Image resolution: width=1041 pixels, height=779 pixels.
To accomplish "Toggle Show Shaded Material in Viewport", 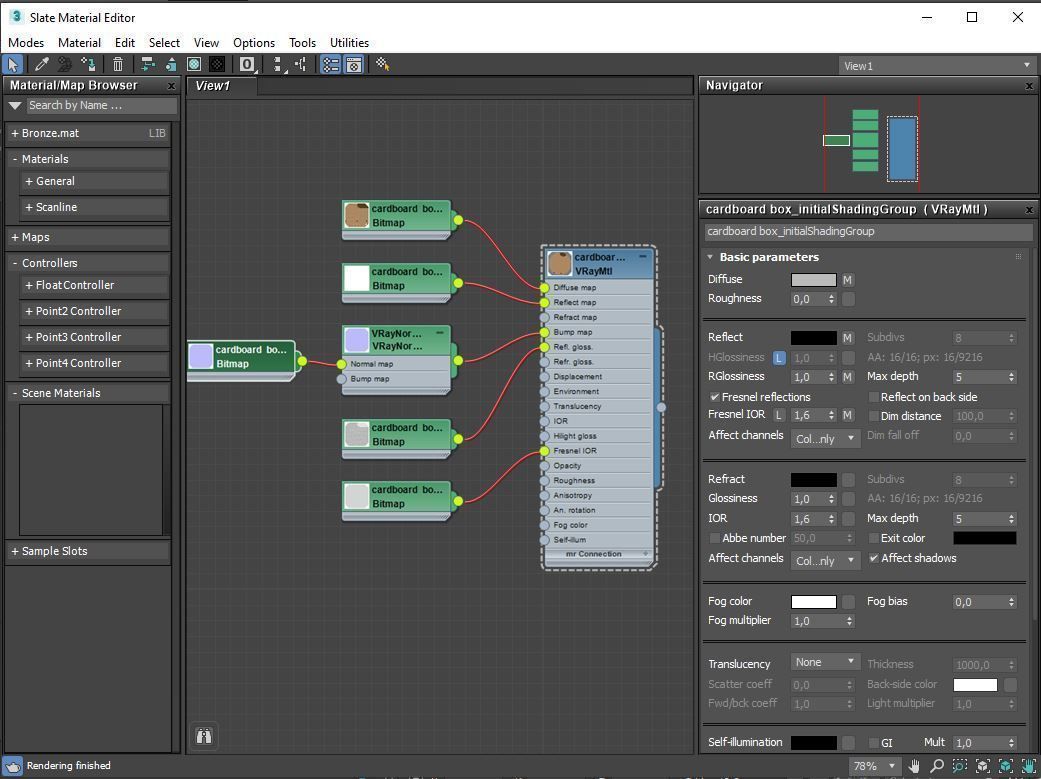I will coord(194,64).
